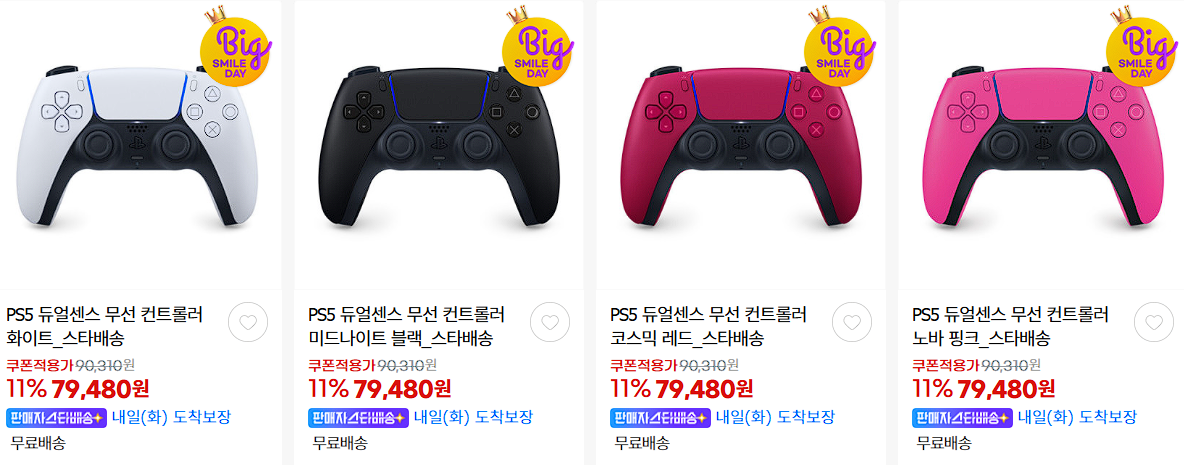Click Big Smile Day badge on pink controller

(1141, 47)
